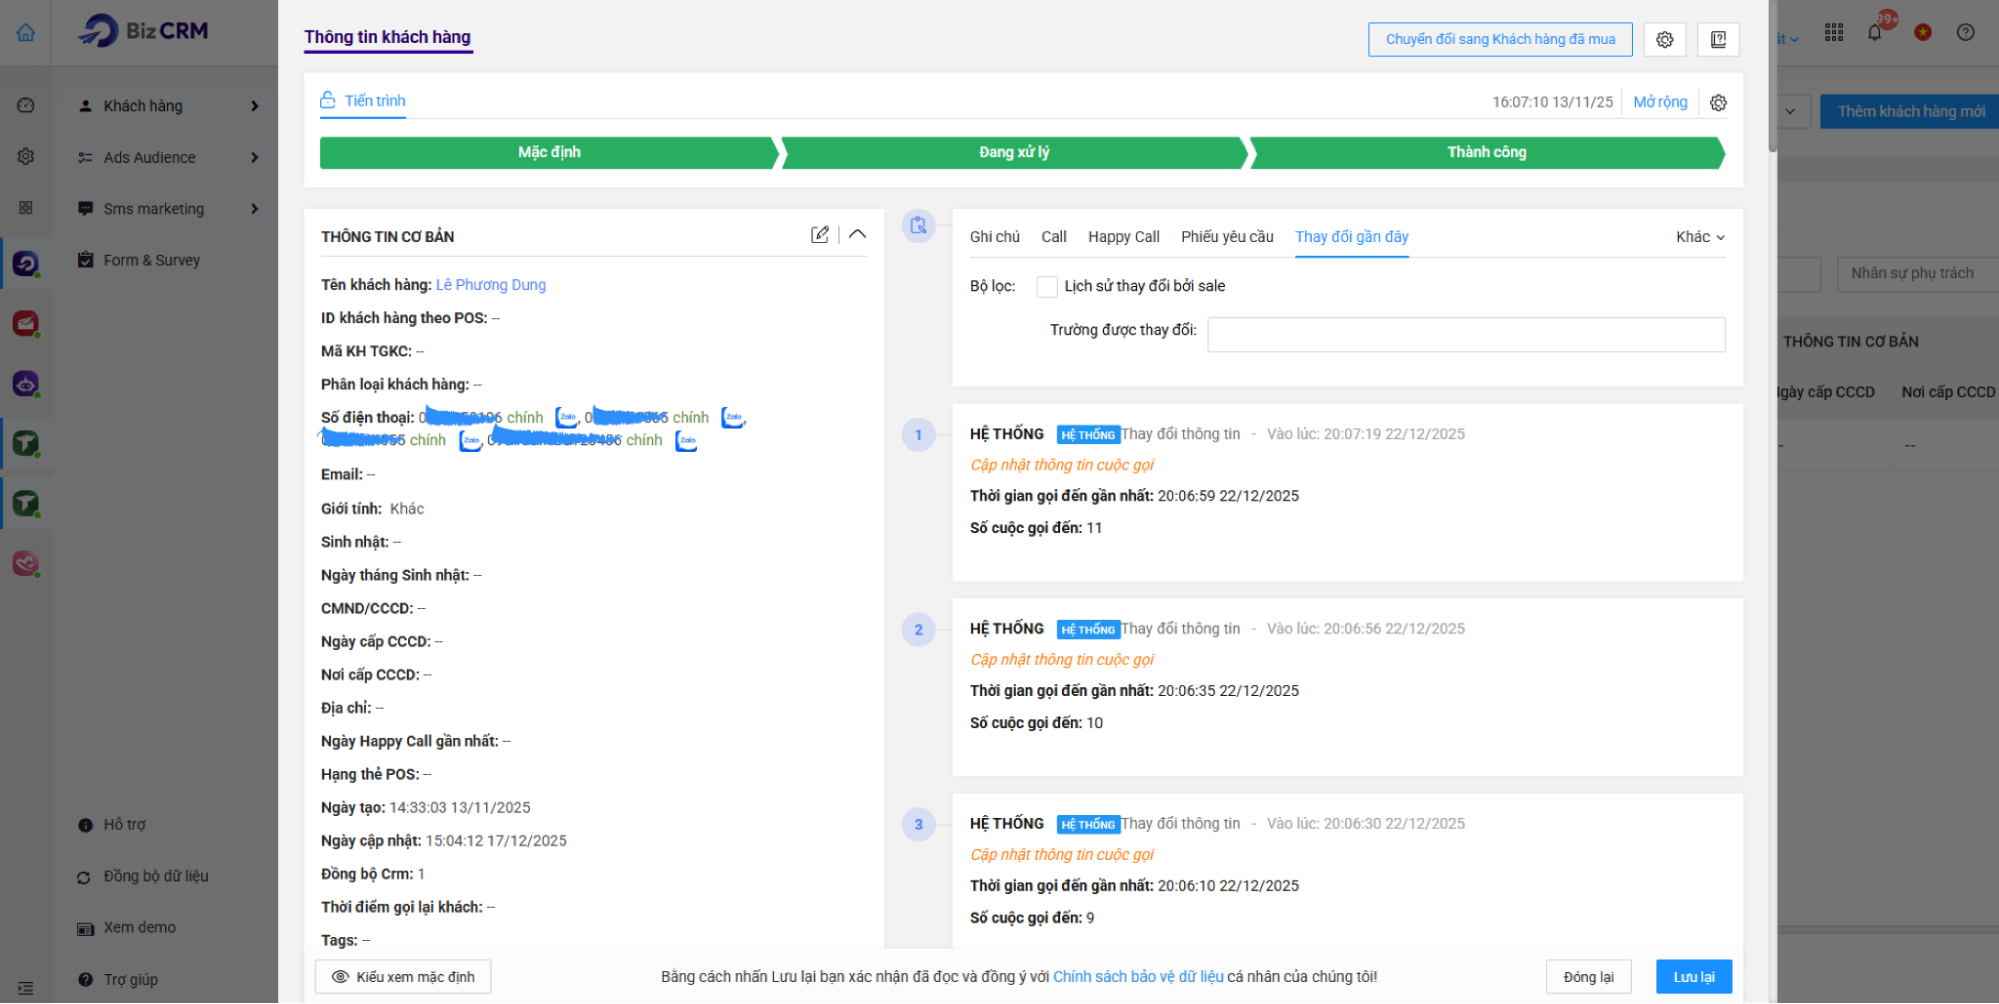Open settings gear next to Chuyển đổi button
The height and width of the screenshot is (1004, 1999).
click(x=1664, y=40)
